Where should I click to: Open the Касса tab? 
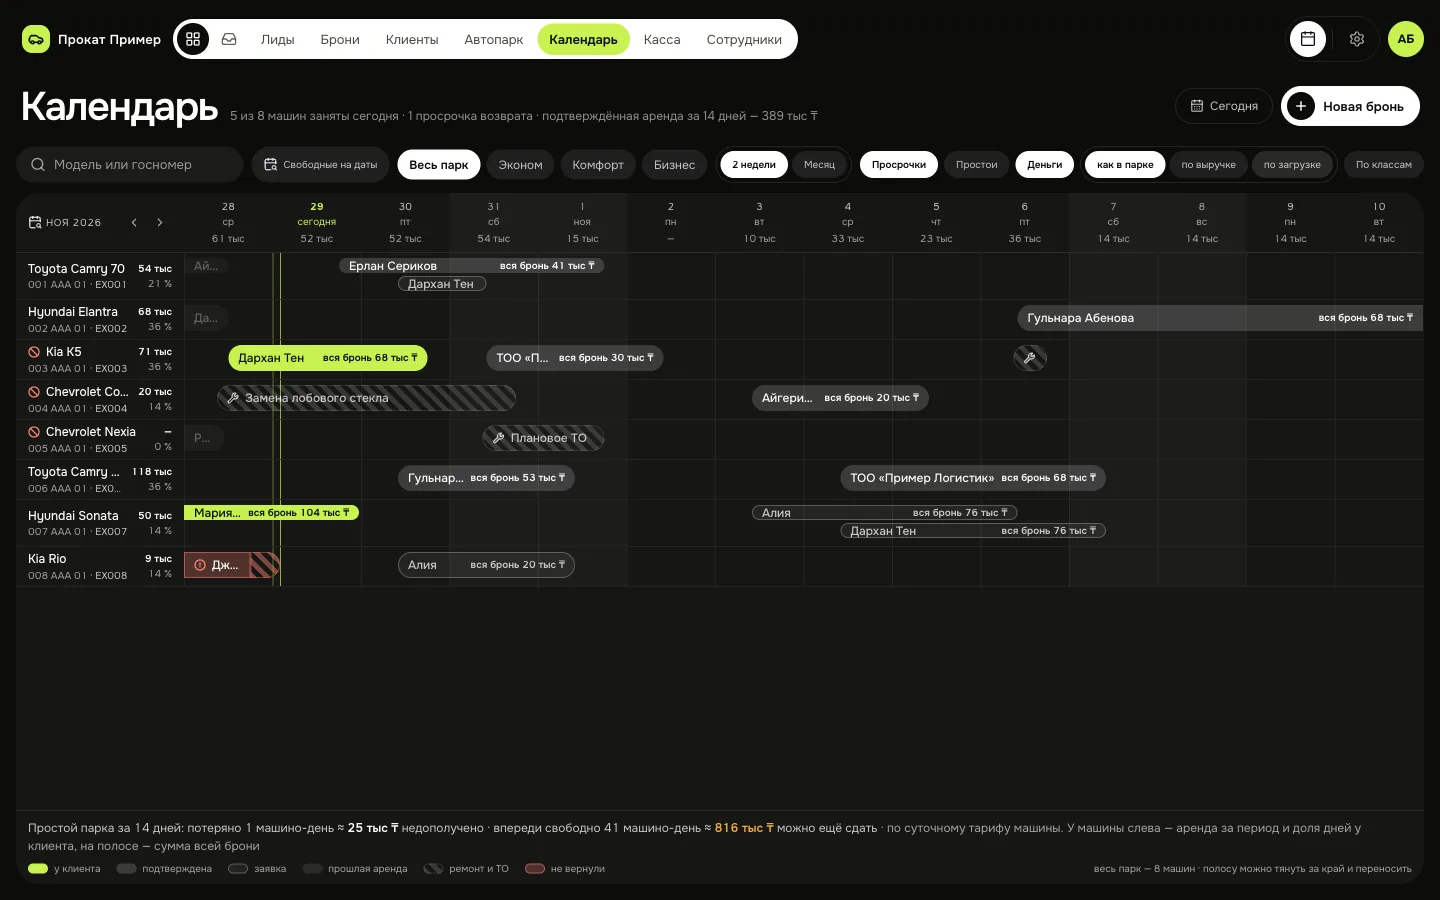coord(662,39)
